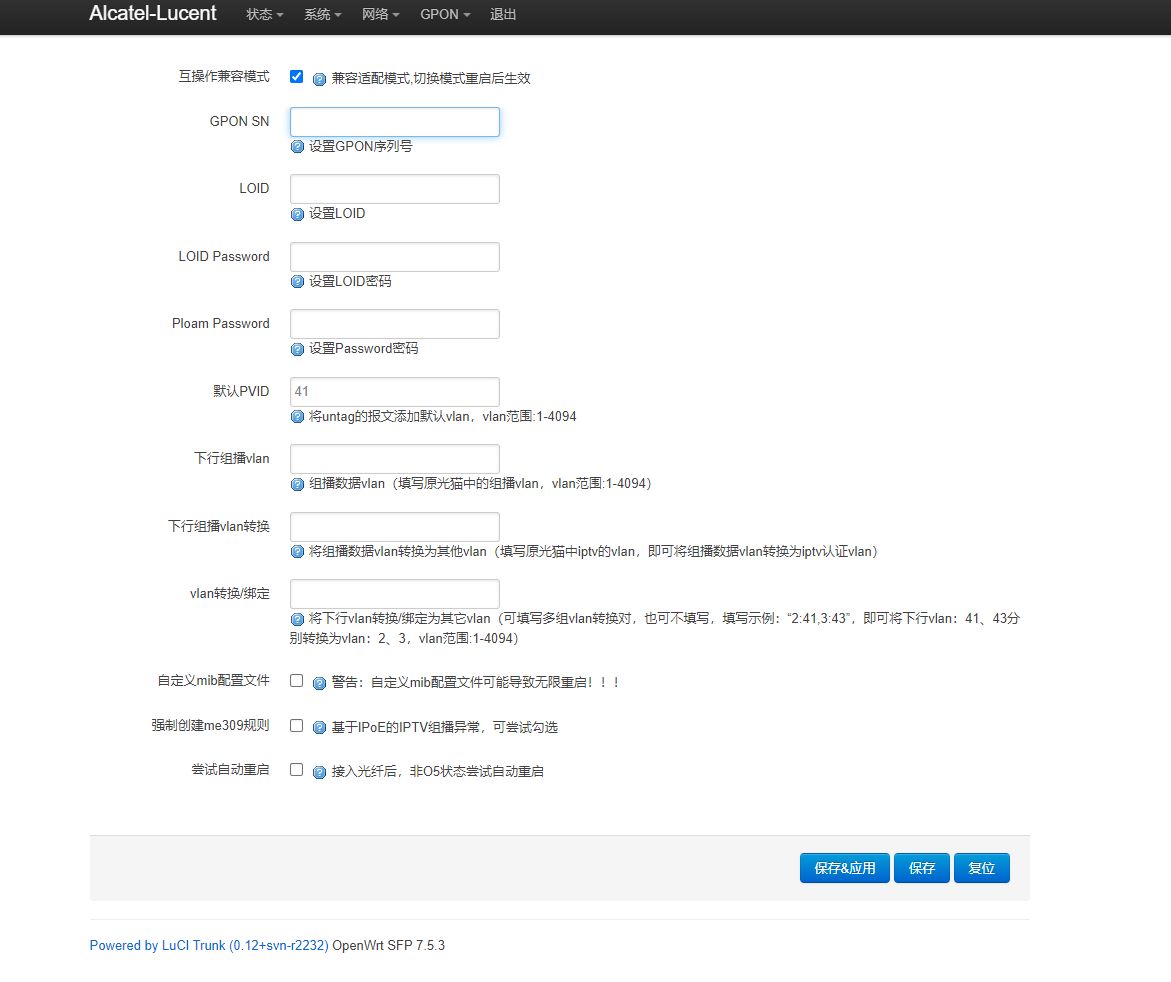Enable 尝试自动重启 checkbox
This screenshot has height=982, width=1171.
click(x=297, y=770)
